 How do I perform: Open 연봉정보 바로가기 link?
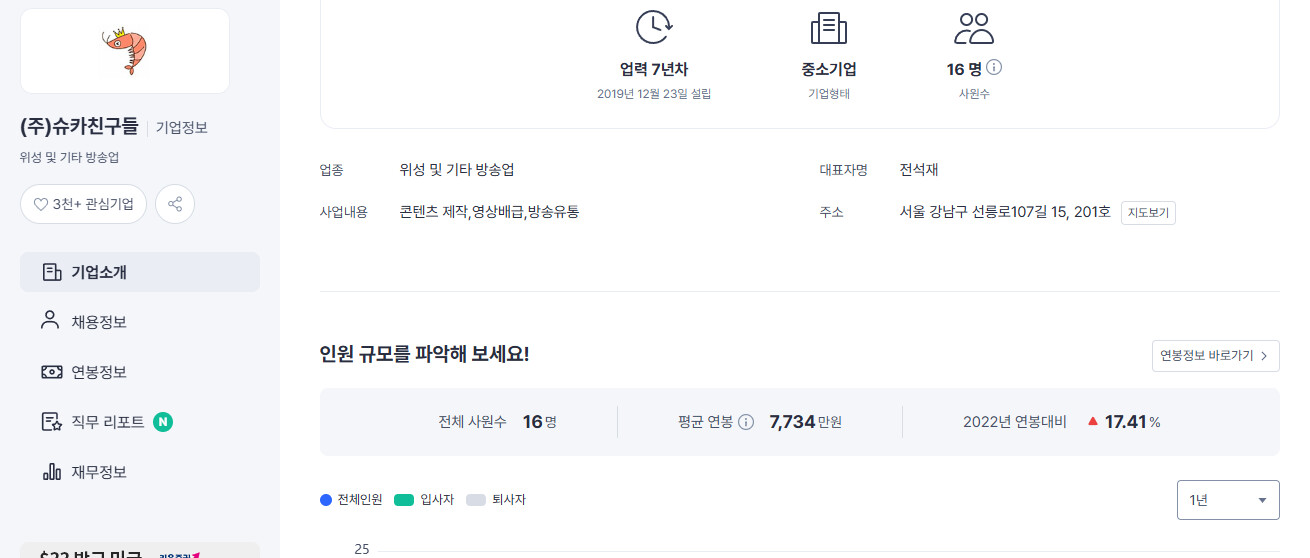point(1215,355)
